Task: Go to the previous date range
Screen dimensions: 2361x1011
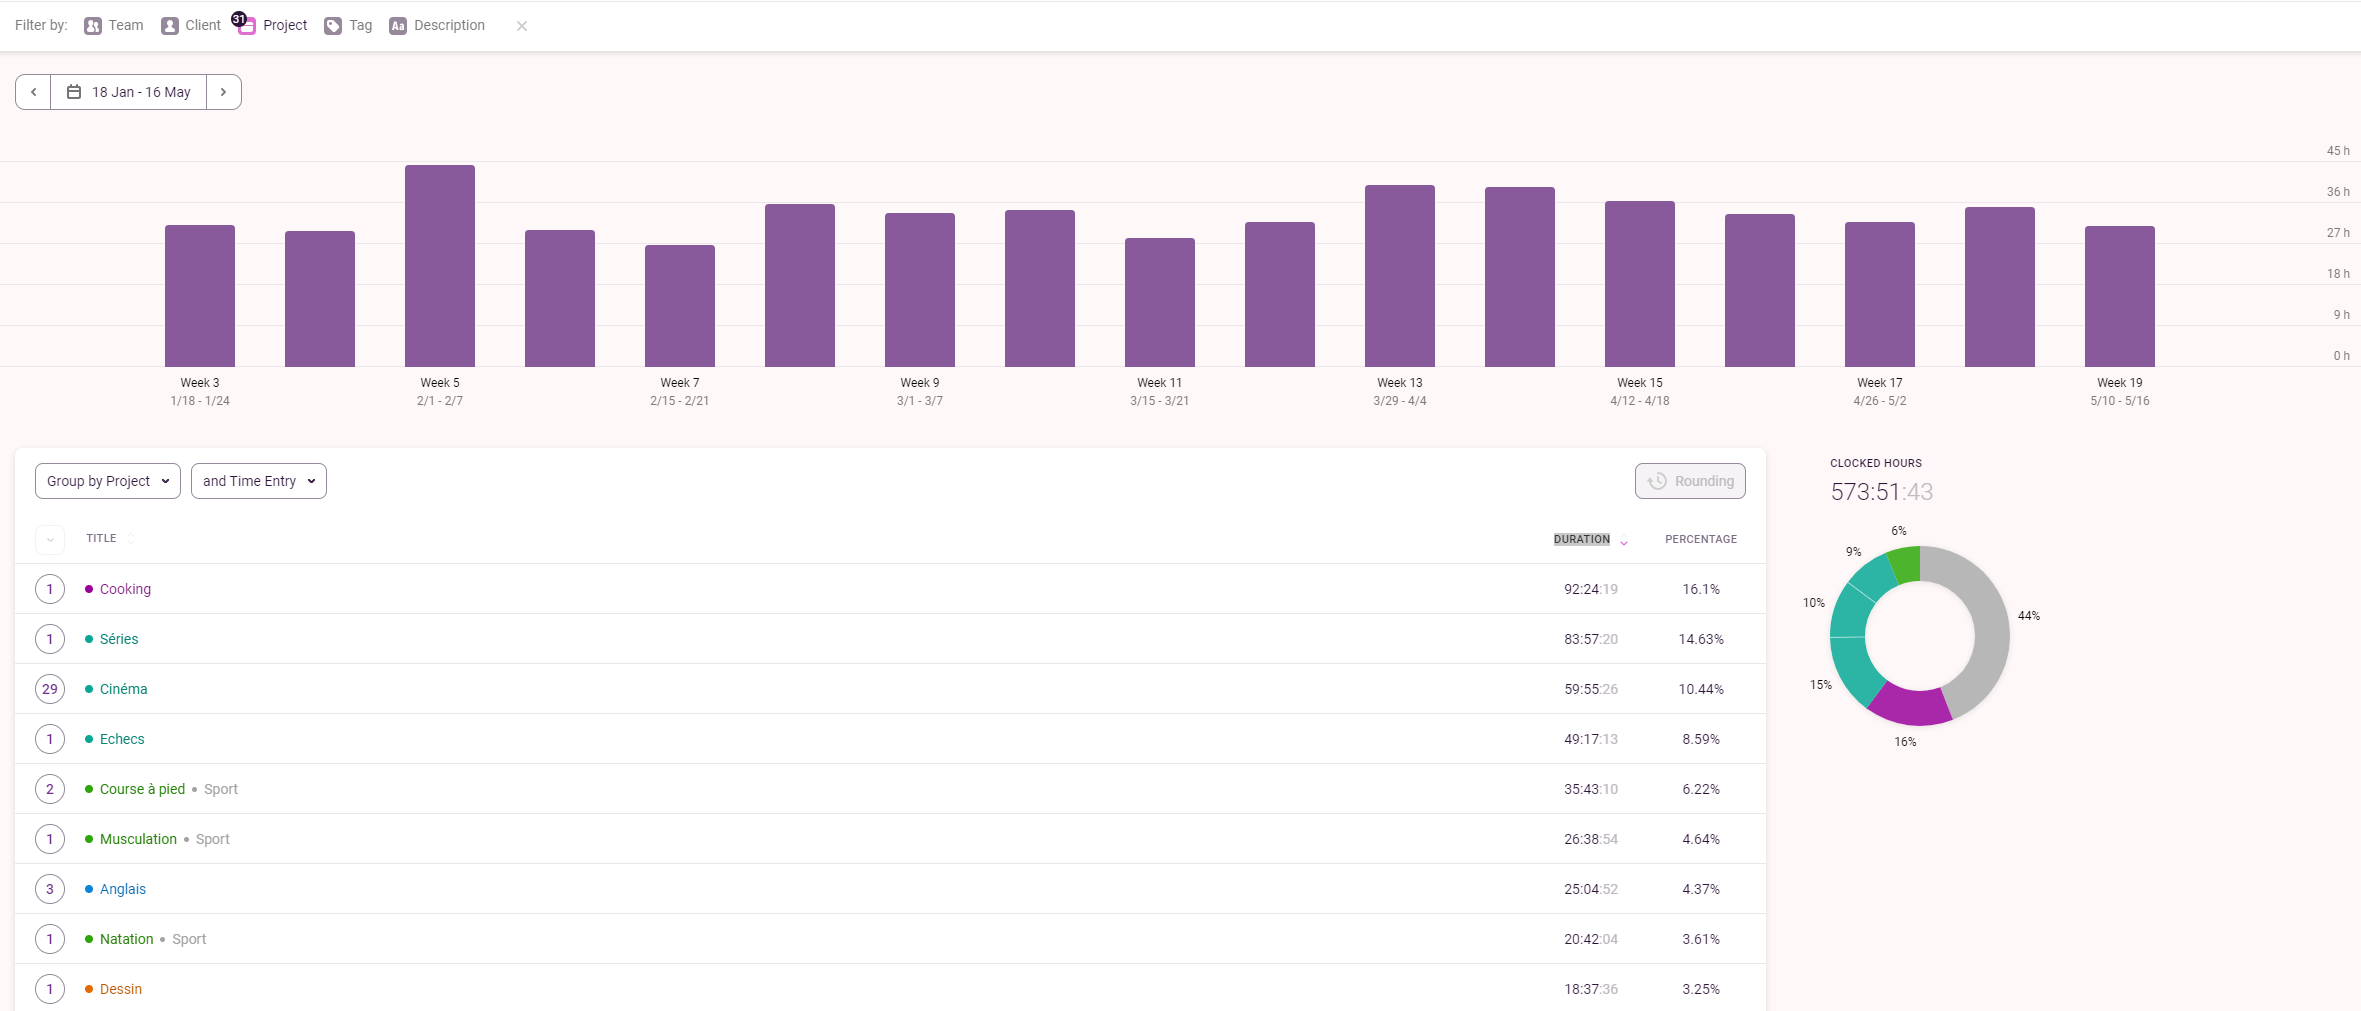Action: click(33, 92)
